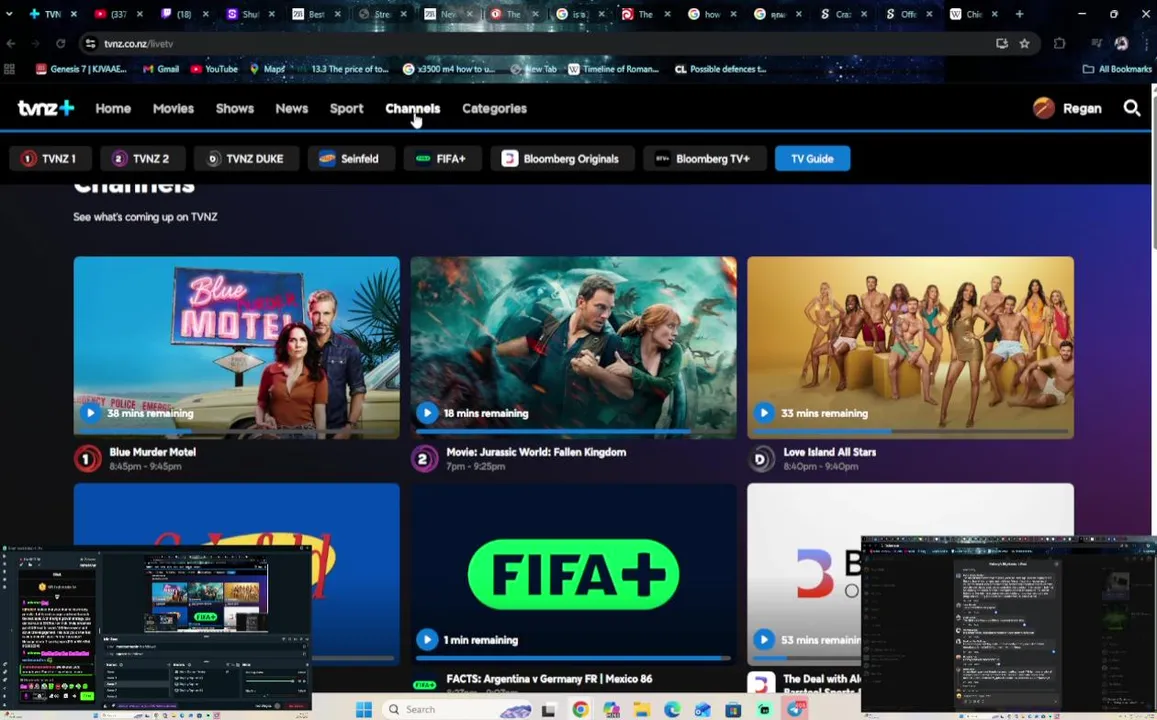
Task: Click FACTS: Argentina v Germany title text
Action: coord(549,679)
